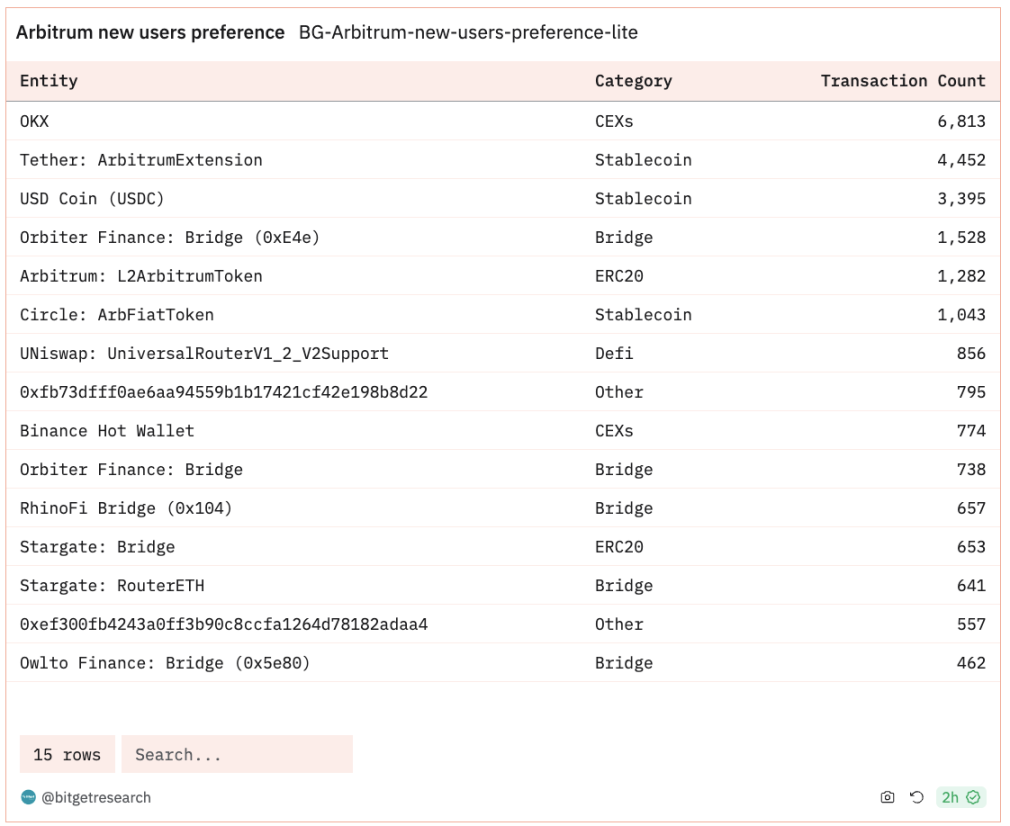Open the @bitgetresearch profile link
Image resolution: width=1010 pixels, height=826 pixels.
(x=96, y=798)
